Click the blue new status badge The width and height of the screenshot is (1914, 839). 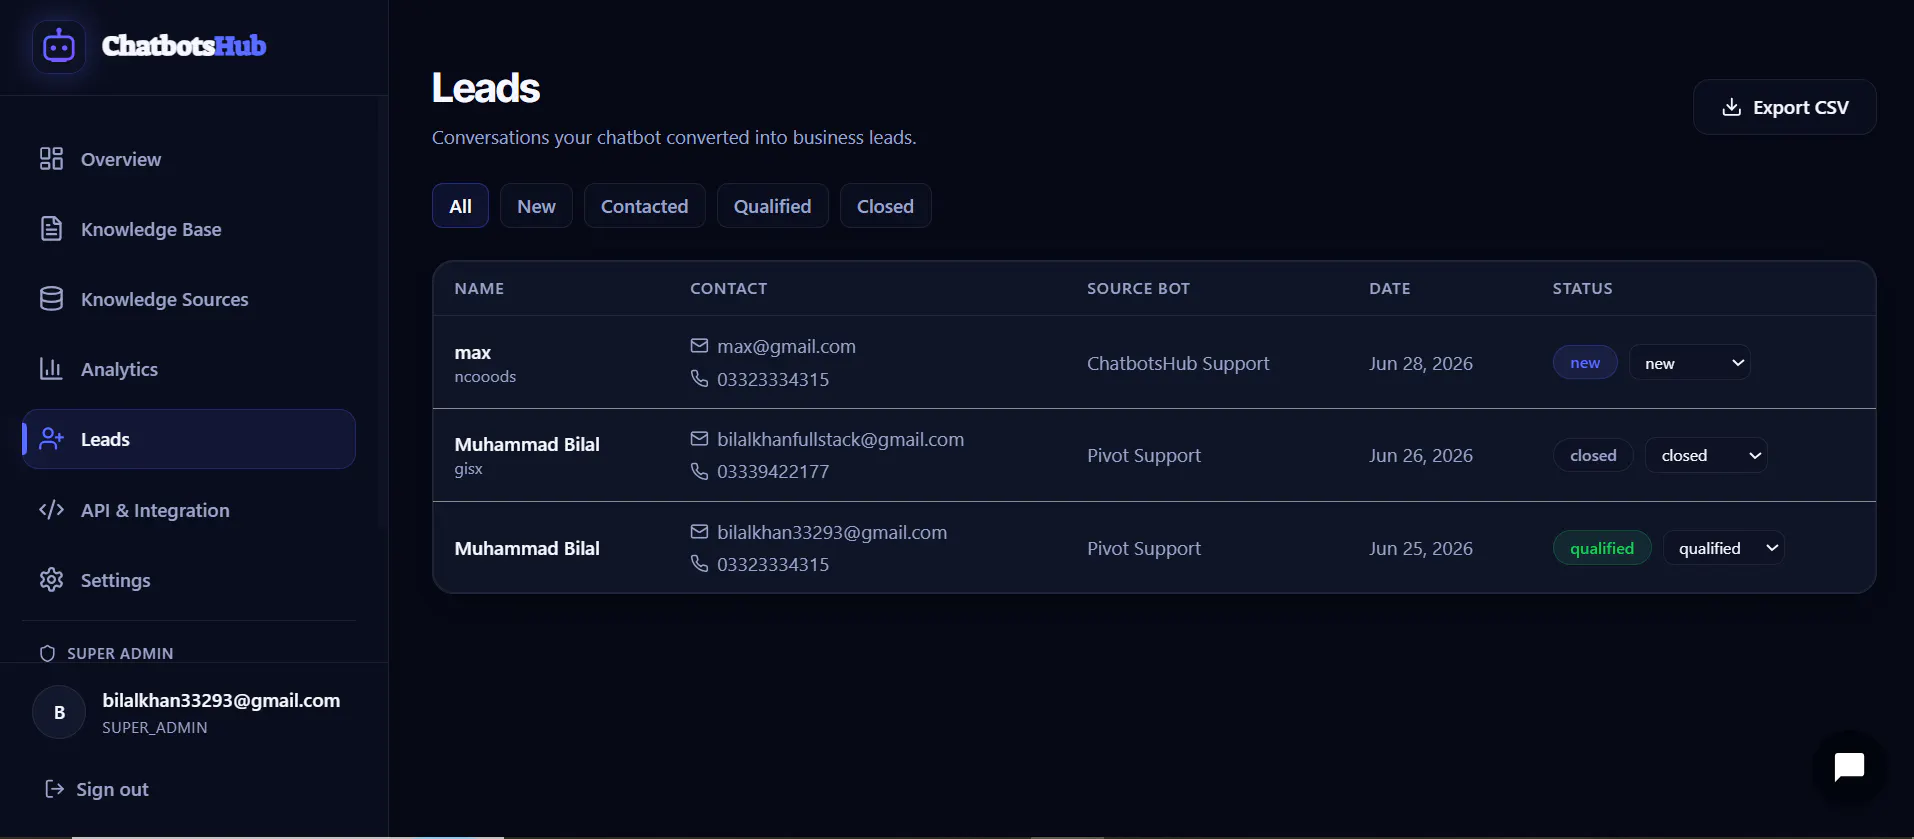coord(1585,363)
